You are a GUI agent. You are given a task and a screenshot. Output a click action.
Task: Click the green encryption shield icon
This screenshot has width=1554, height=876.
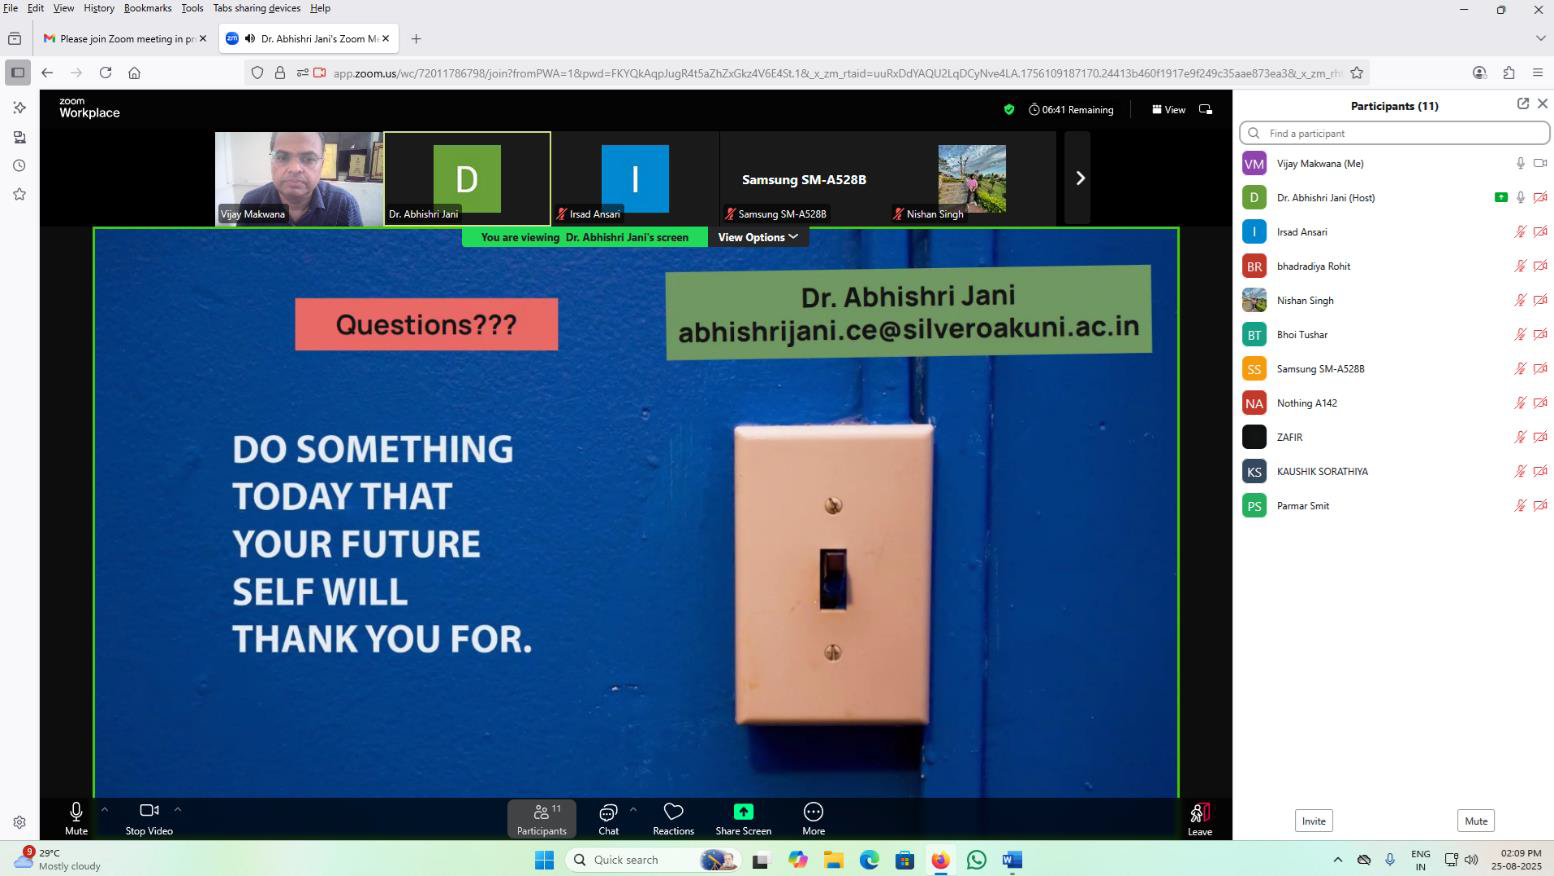coord(1008,110)
